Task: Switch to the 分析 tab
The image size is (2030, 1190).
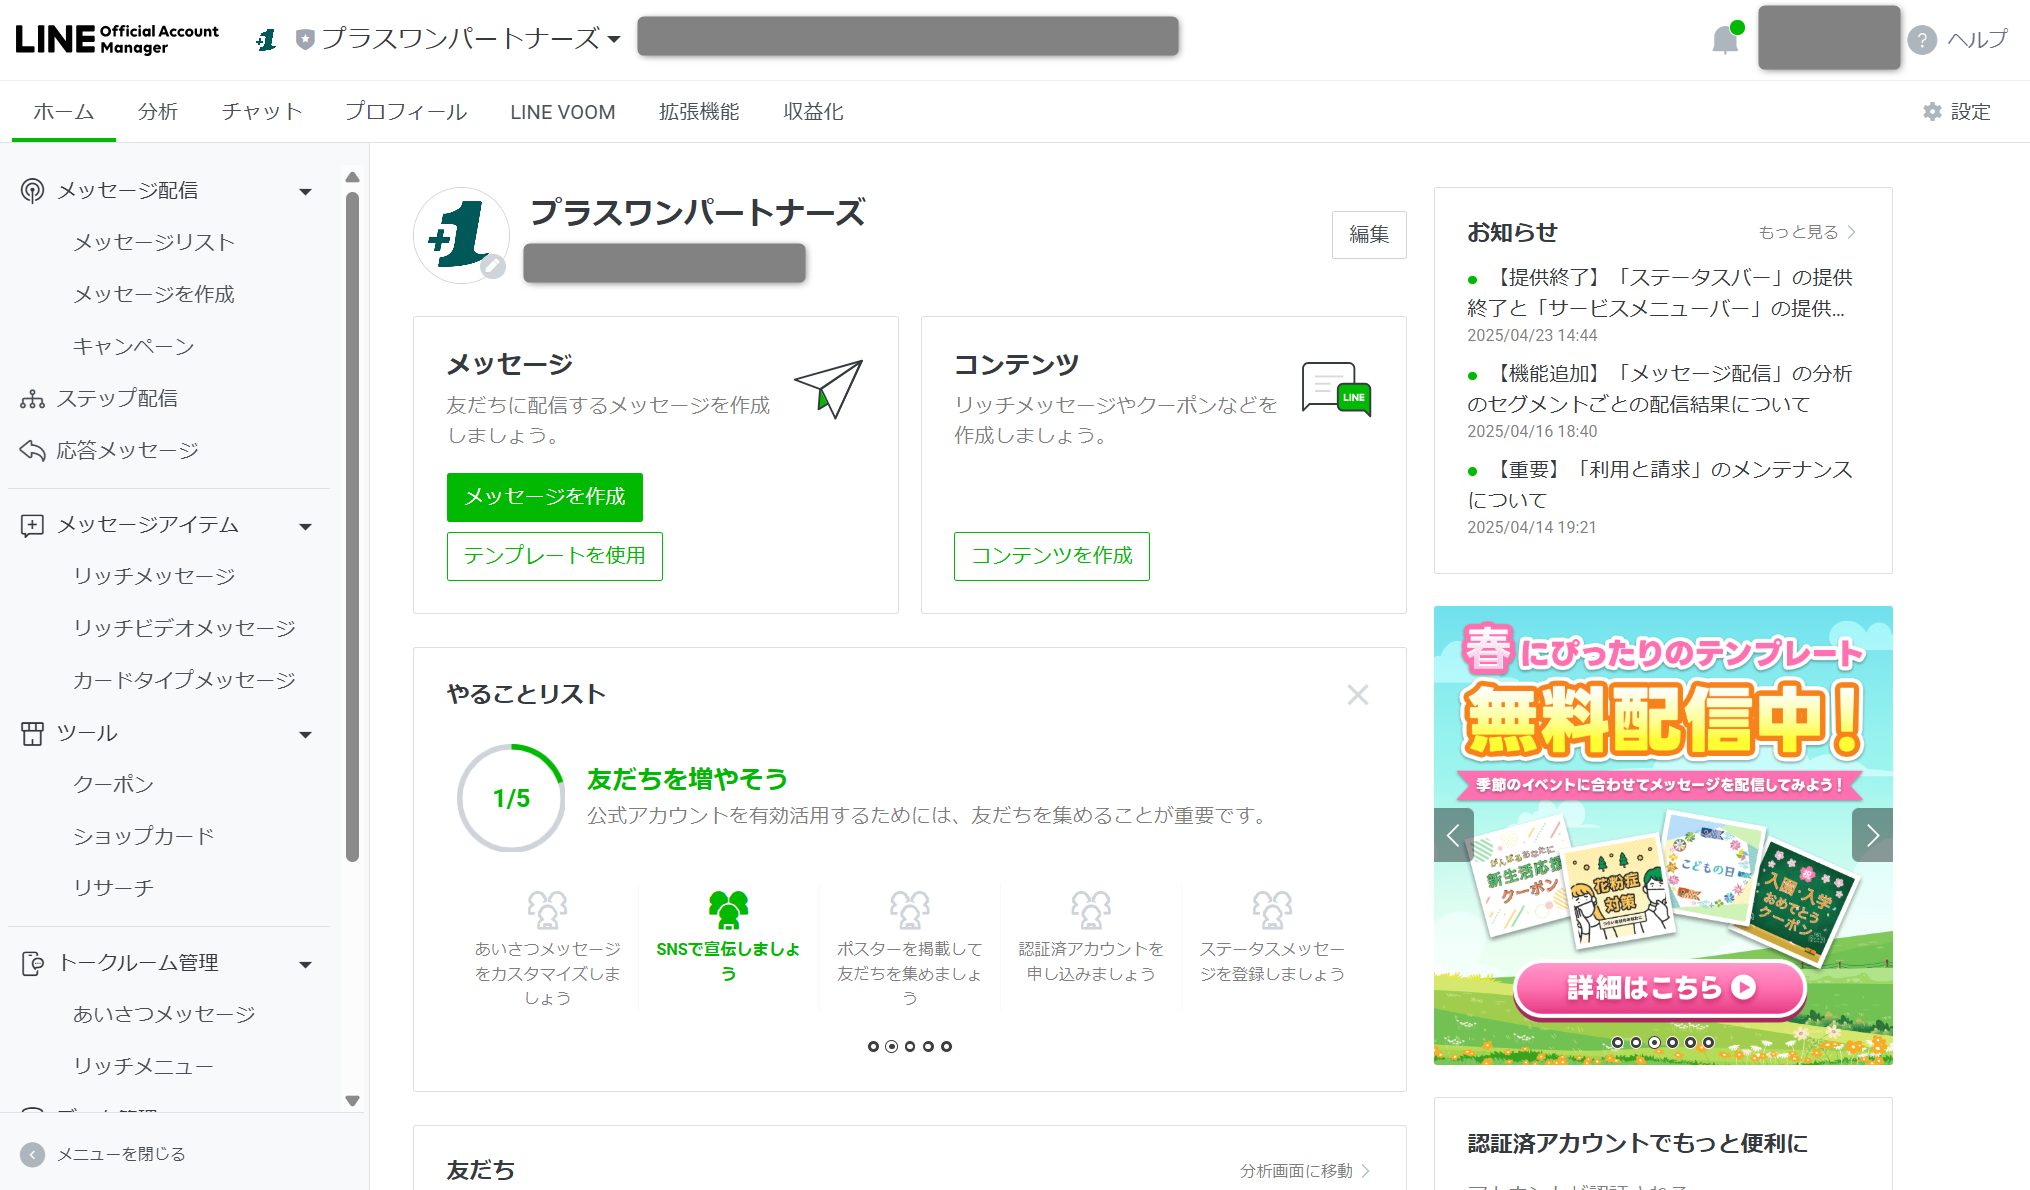Action: coord(157,112)
